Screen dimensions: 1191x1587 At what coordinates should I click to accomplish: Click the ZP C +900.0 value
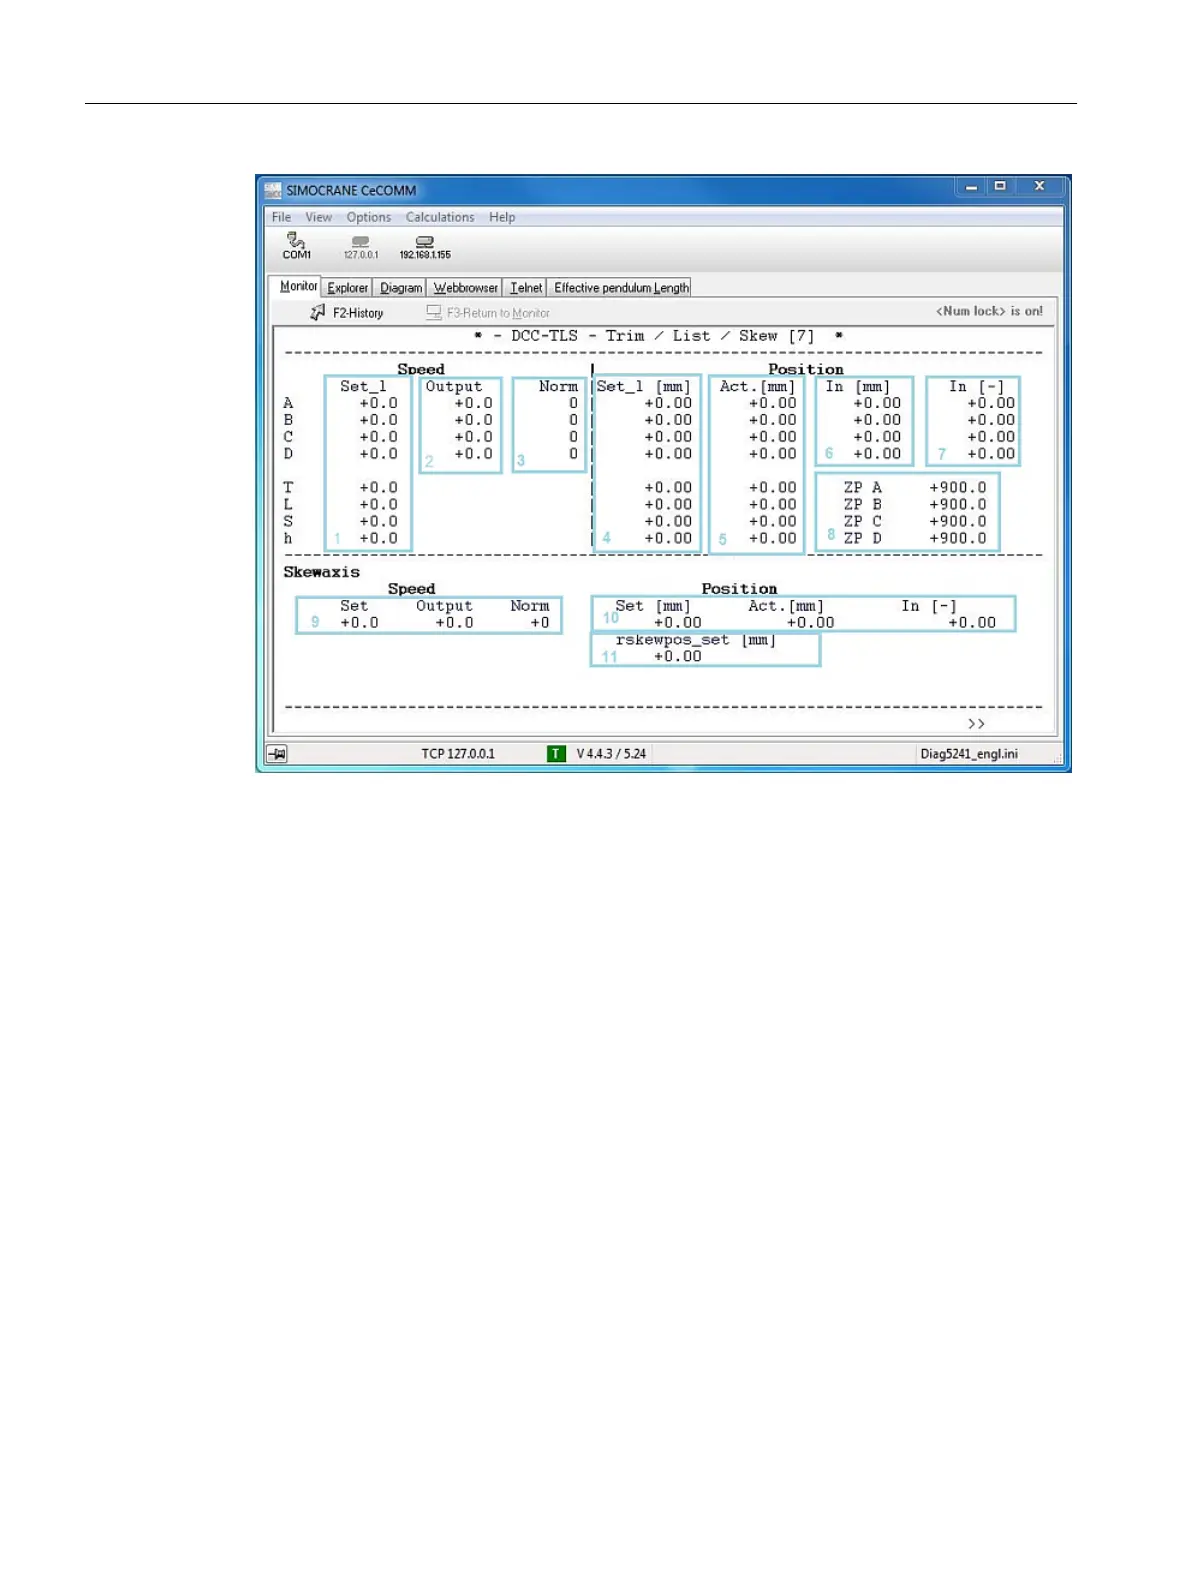point(957,522)
